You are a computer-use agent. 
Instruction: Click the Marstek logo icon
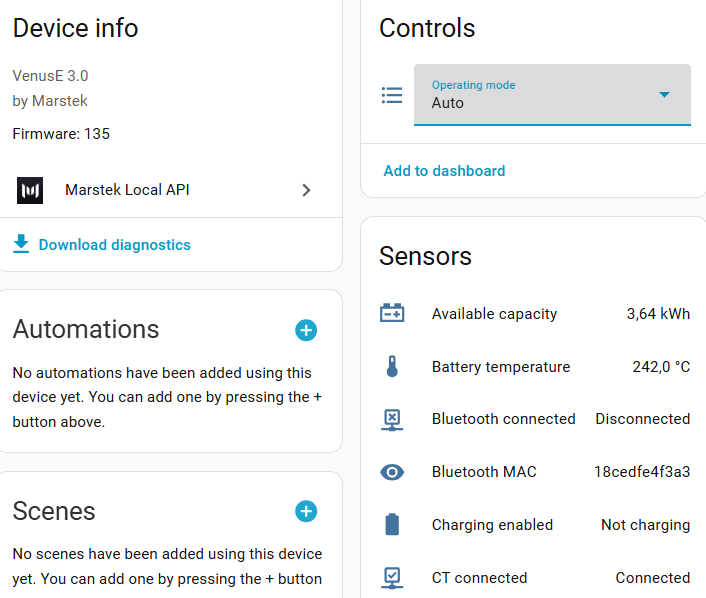pos(30,190)
